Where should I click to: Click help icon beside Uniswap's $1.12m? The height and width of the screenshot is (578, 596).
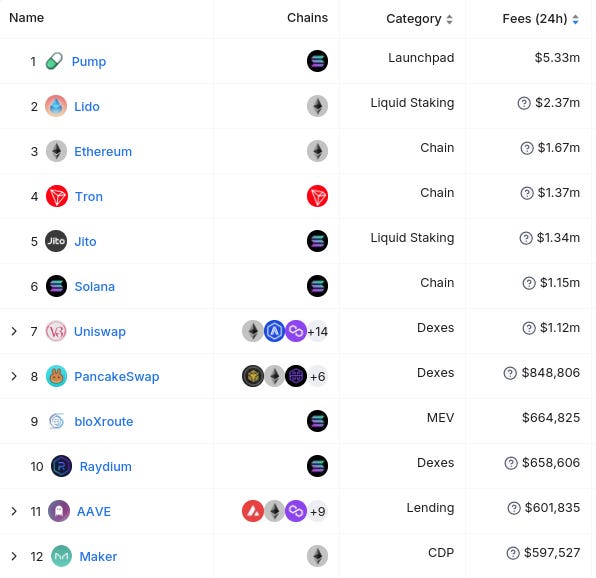[529, 328]
